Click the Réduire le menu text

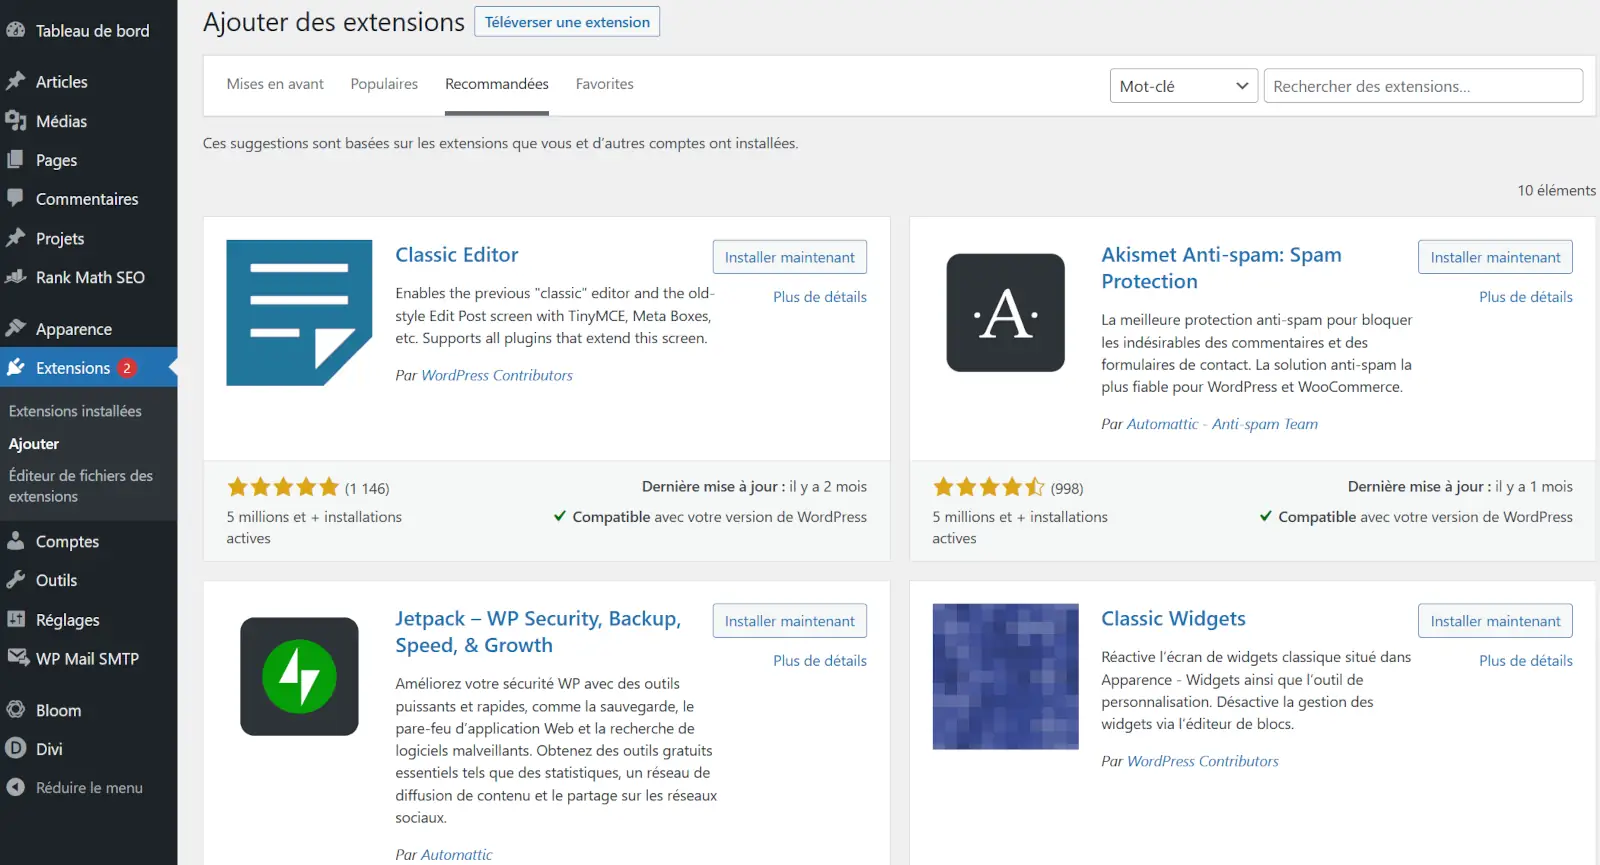click(x=89, y=788)
